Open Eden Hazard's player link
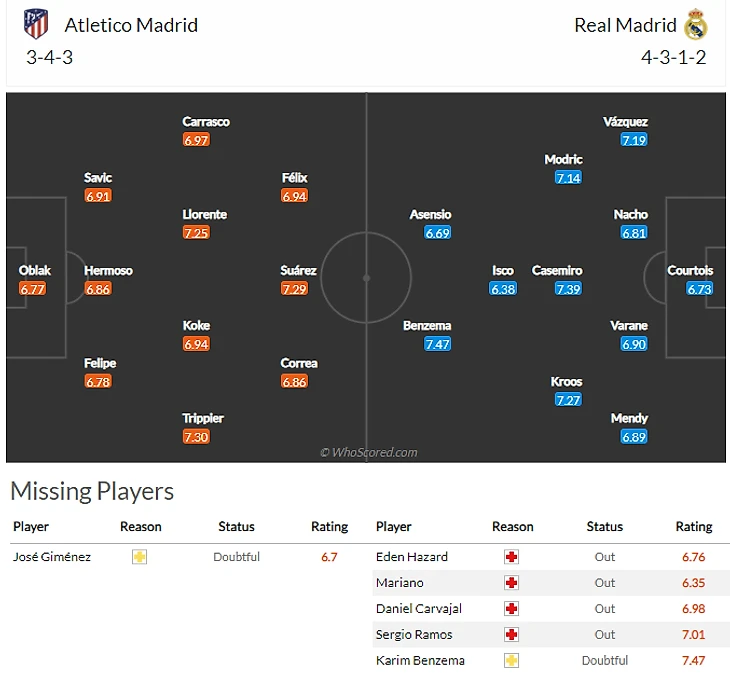This screenshot has height=678, width=730. (x=411, y=557)
